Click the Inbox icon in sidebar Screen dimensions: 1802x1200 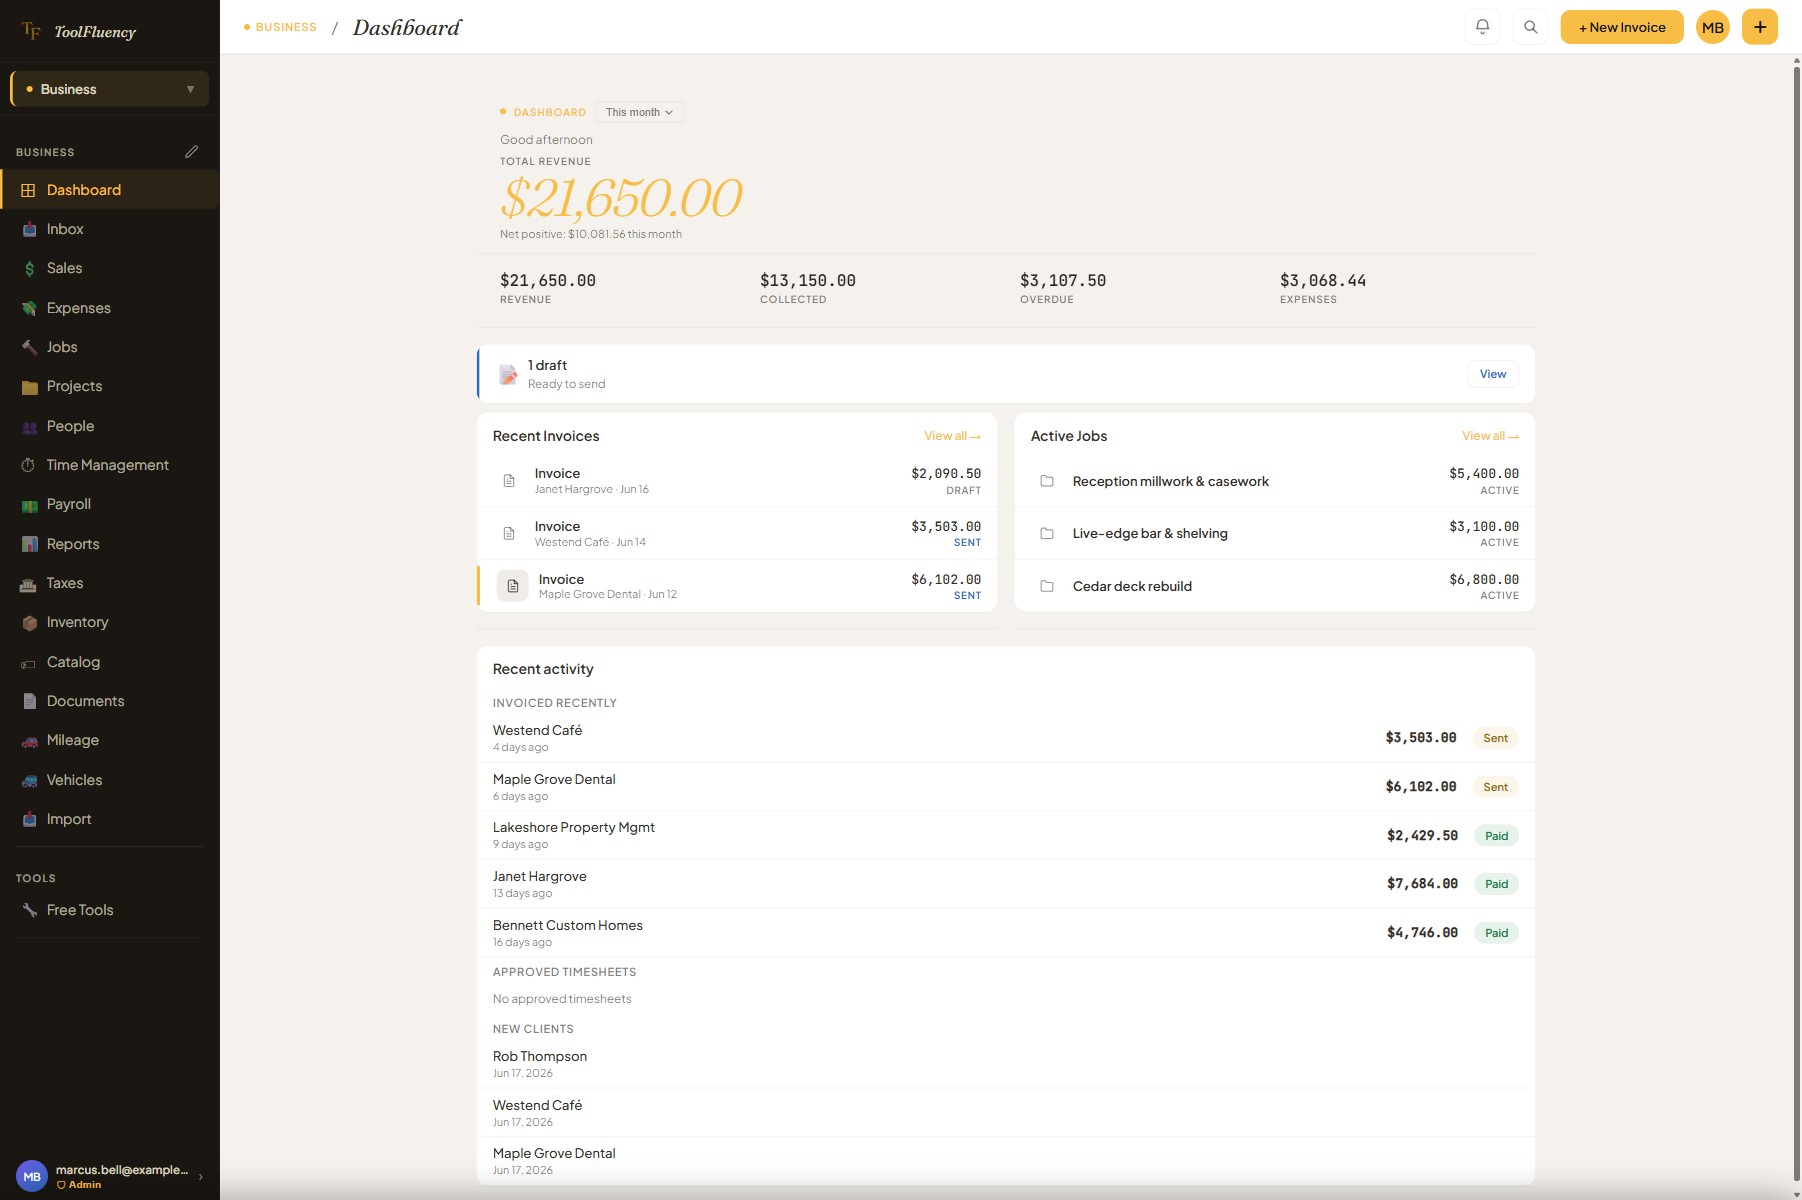point(29,229)
